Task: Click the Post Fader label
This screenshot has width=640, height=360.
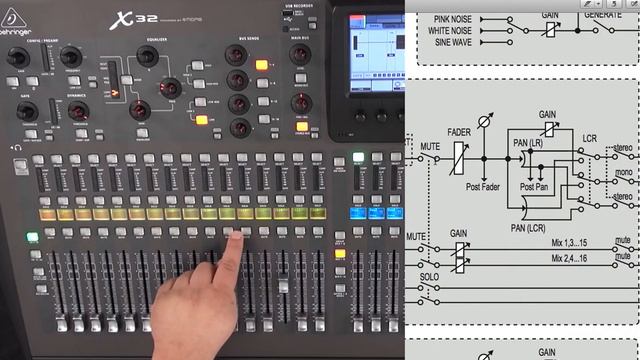Action: pos(483,187)
